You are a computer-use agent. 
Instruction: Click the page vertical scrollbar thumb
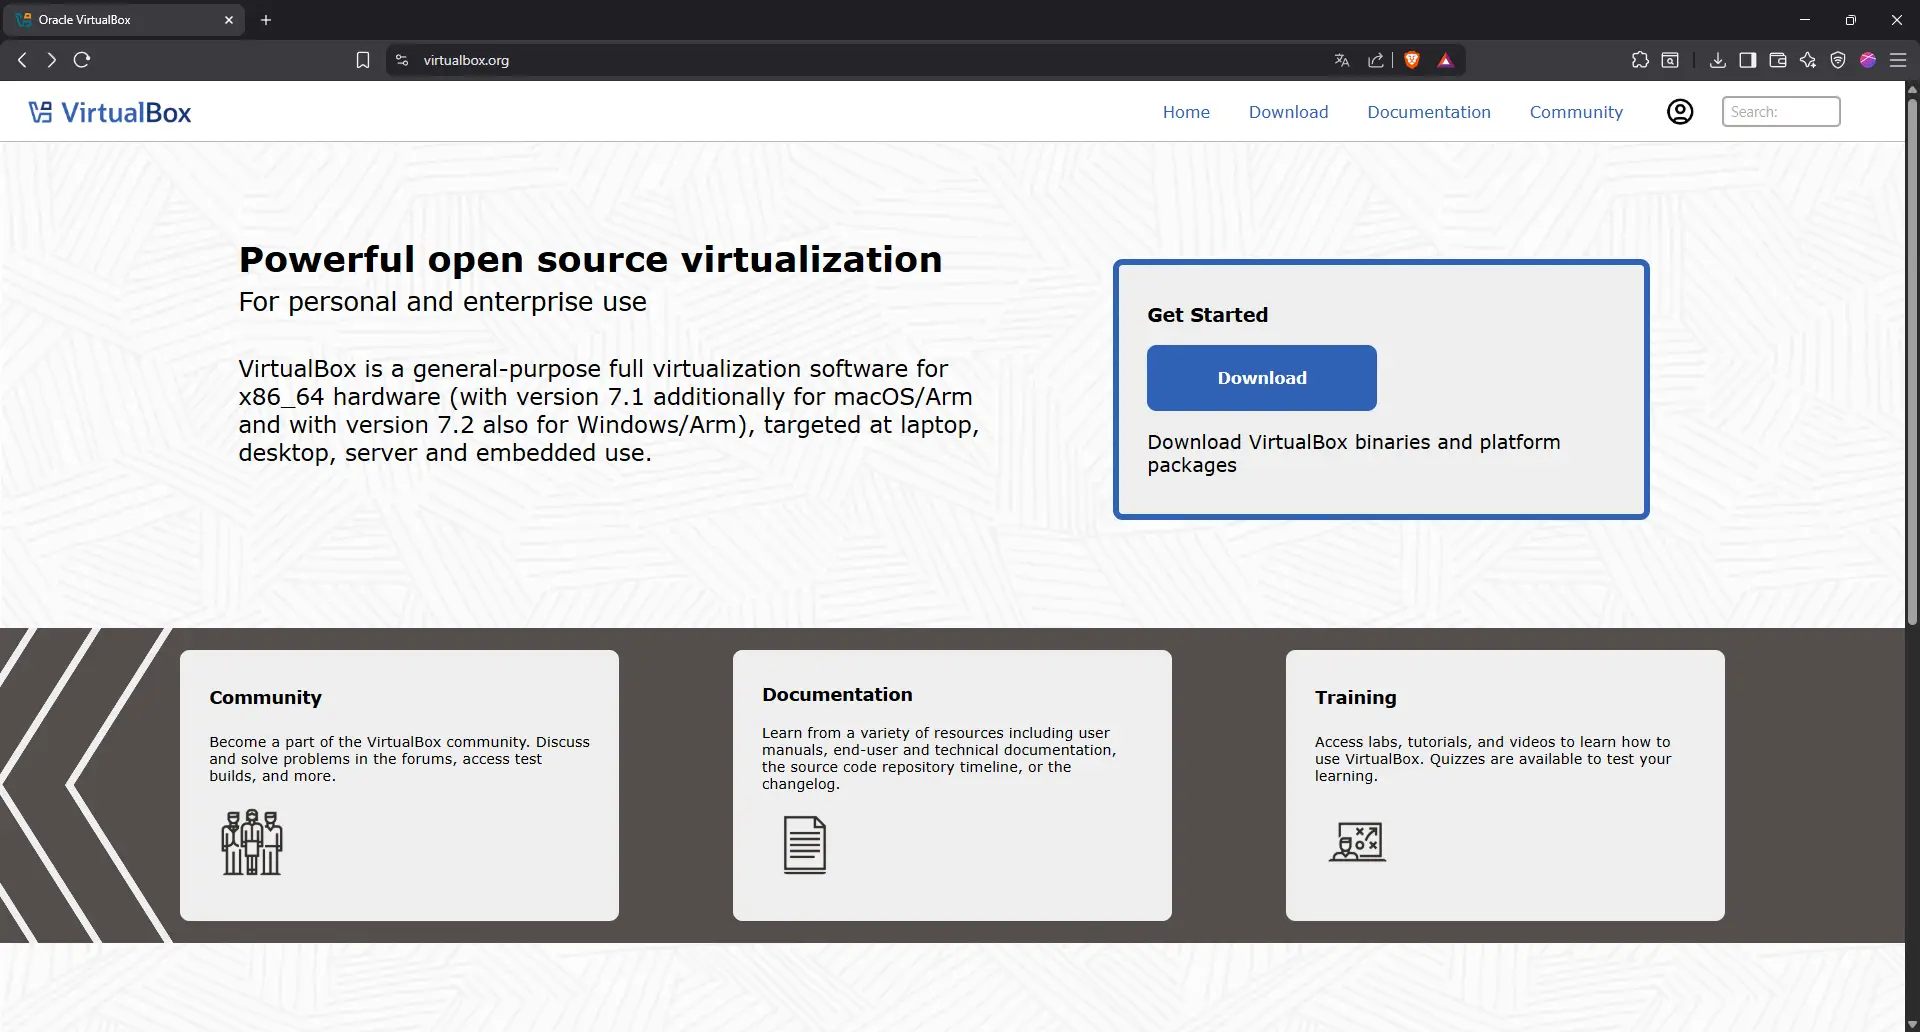[1912, 360]
